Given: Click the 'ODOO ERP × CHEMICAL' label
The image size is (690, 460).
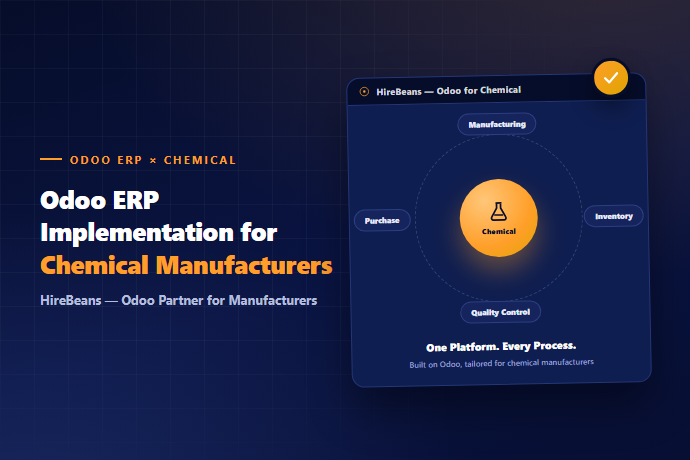Looking at the screenshot, I should 153,160.
